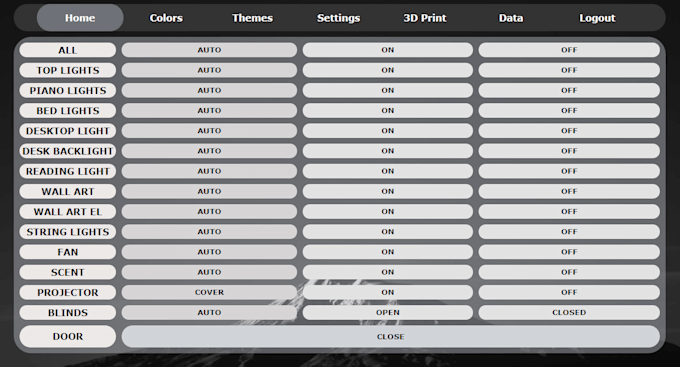
Task: Click the Projector COVER button
Action: 209,292
